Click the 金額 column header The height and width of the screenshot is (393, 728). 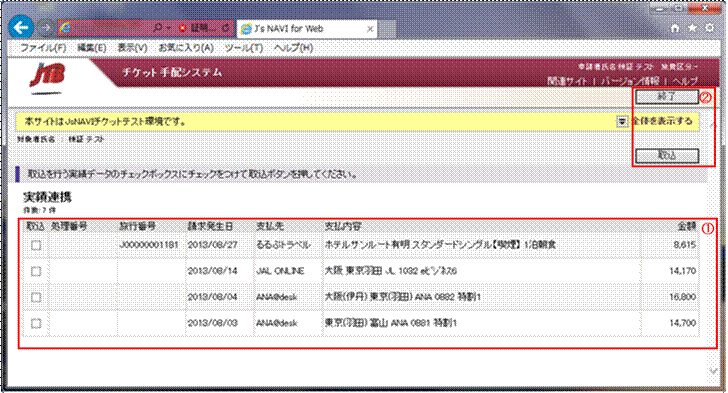tap(687, 226)
